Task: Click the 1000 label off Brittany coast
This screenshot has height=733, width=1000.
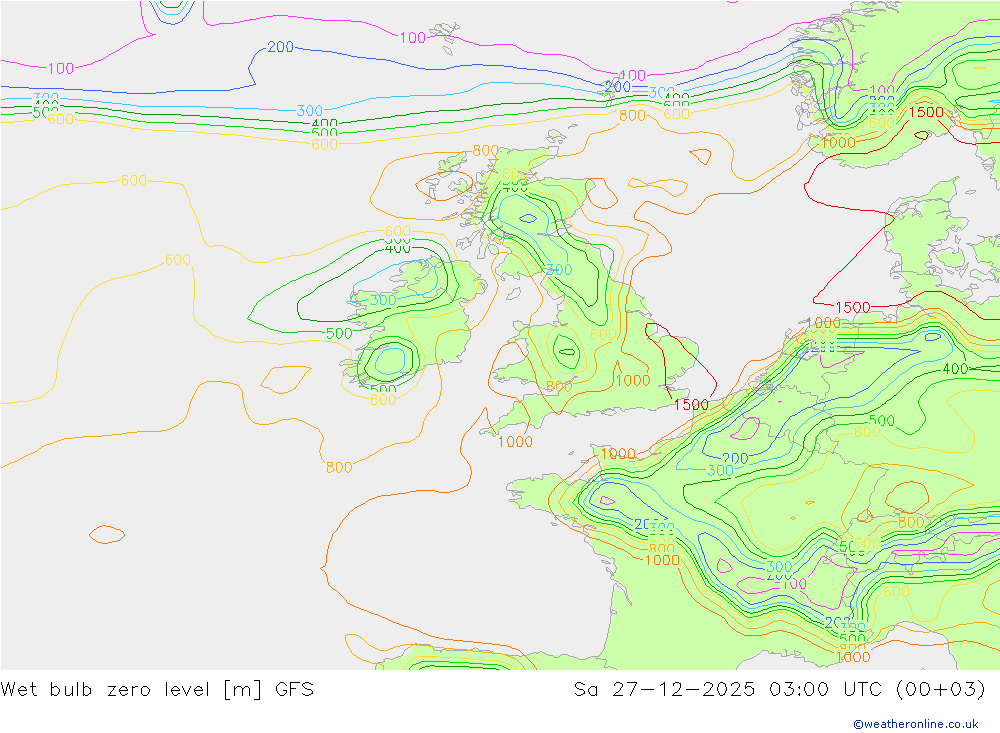Action: 618,454
